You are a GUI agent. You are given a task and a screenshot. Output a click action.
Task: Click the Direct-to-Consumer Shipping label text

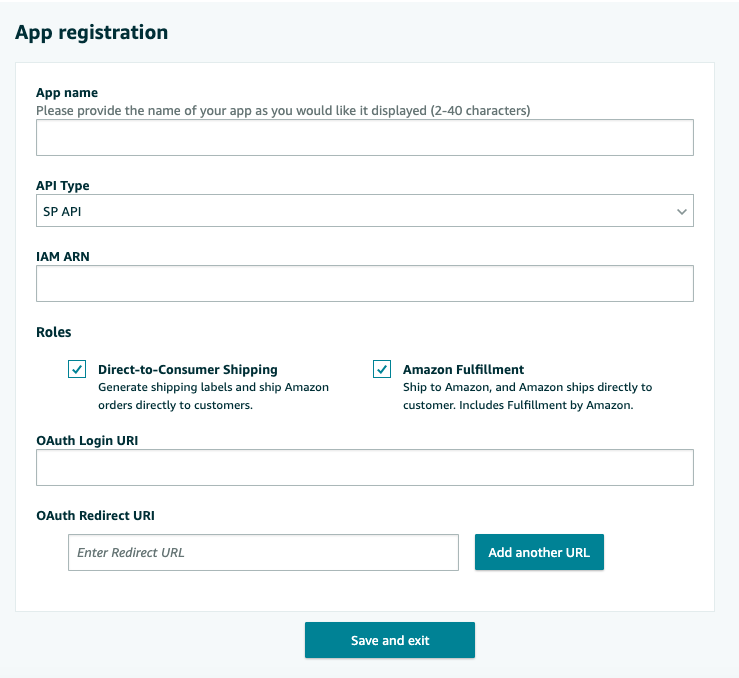pyautogui.click(x=187, y=369)
